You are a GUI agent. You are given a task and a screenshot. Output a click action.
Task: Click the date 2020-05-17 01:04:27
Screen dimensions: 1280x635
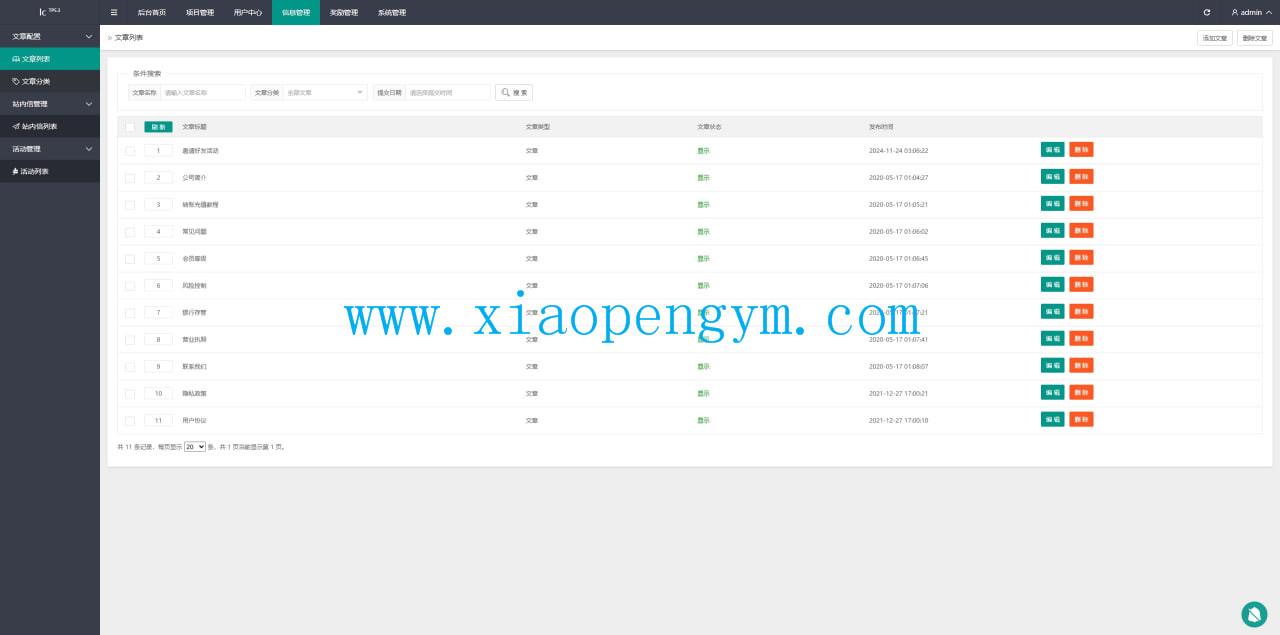898,178
